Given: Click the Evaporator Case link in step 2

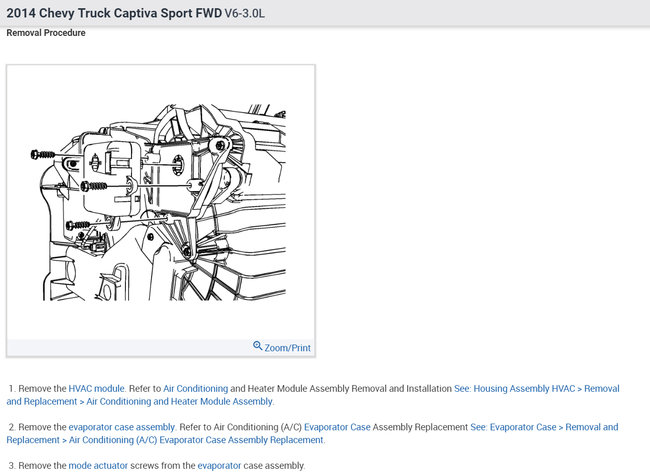Looking at the screenshot, I should click(337, 427).
